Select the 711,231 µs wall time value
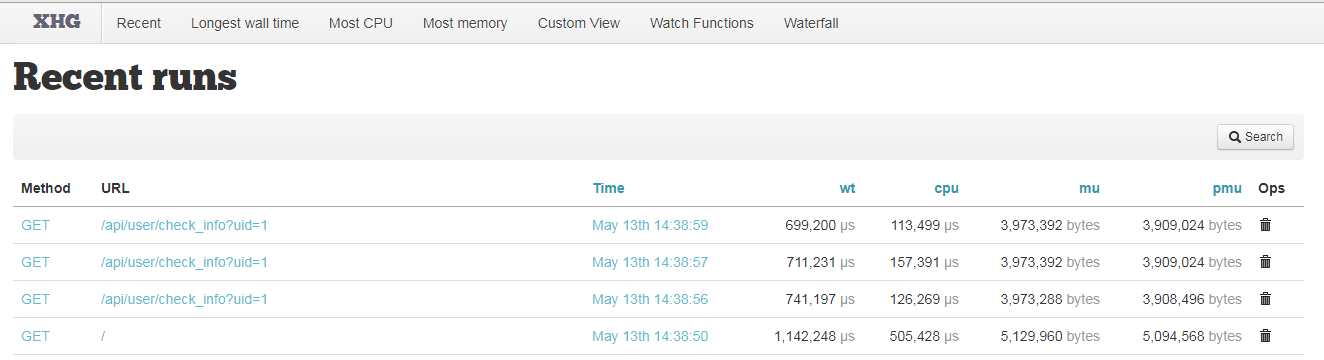This screenshot has height=360, width=1324. (820, 262)
